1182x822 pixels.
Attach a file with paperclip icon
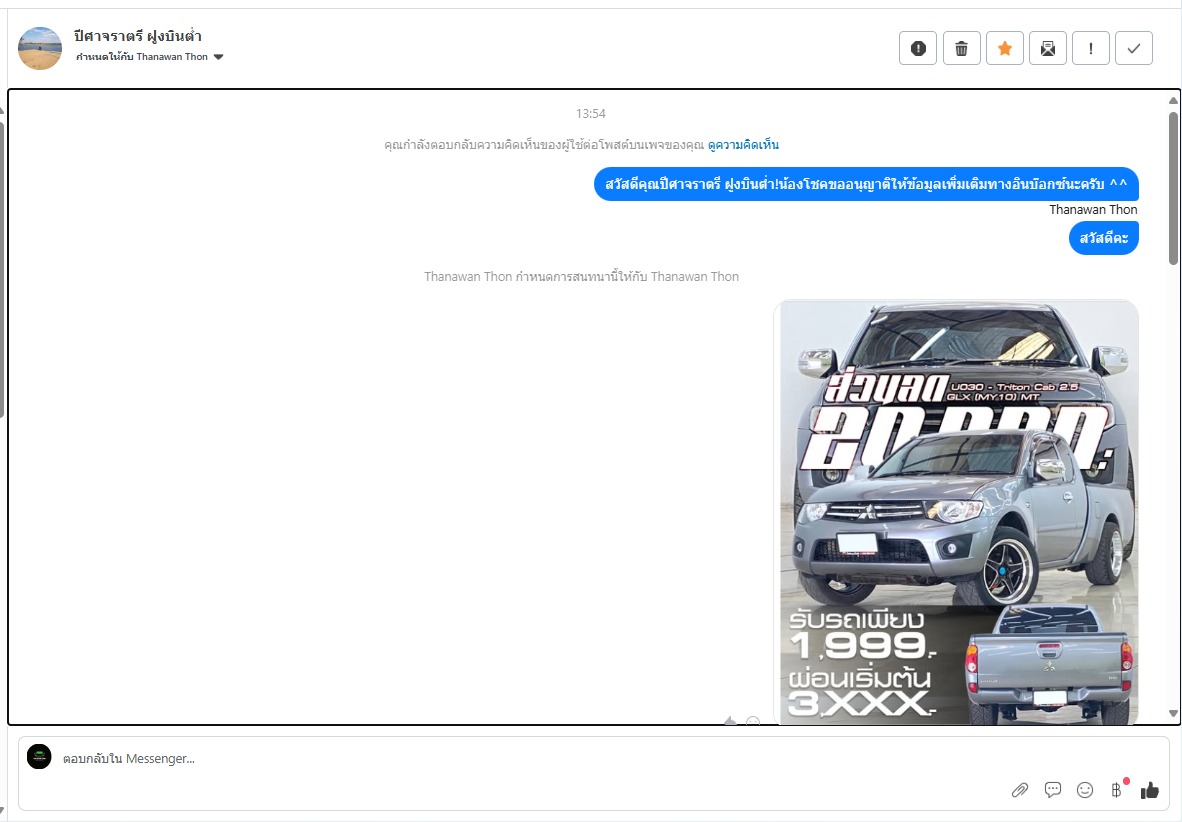click(x=1020, y=790)
